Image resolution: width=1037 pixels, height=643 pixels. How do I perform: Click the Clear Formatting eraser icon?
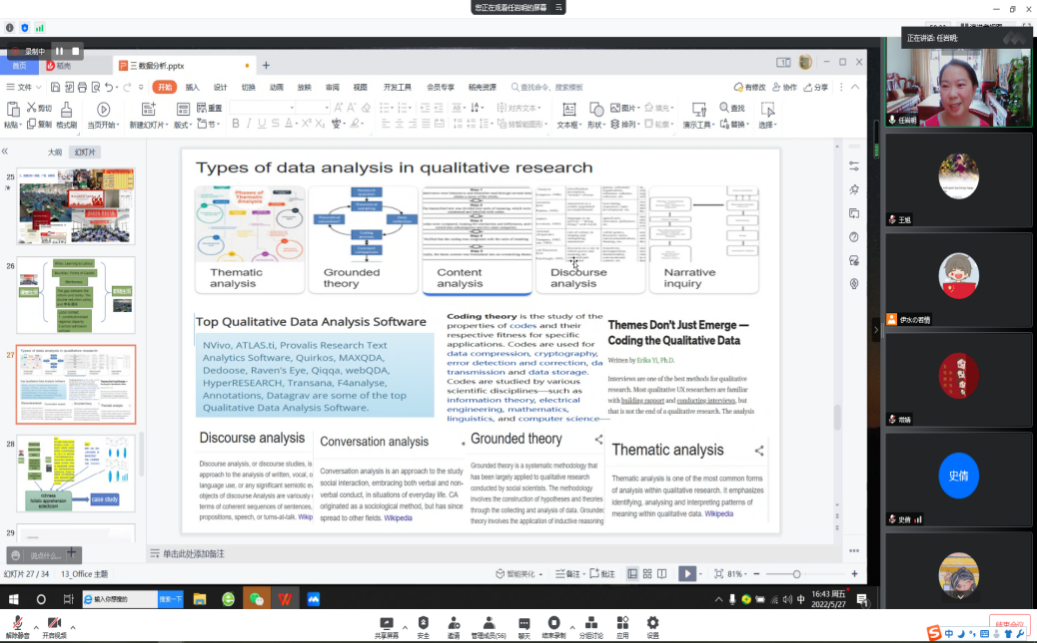point(366,107)
